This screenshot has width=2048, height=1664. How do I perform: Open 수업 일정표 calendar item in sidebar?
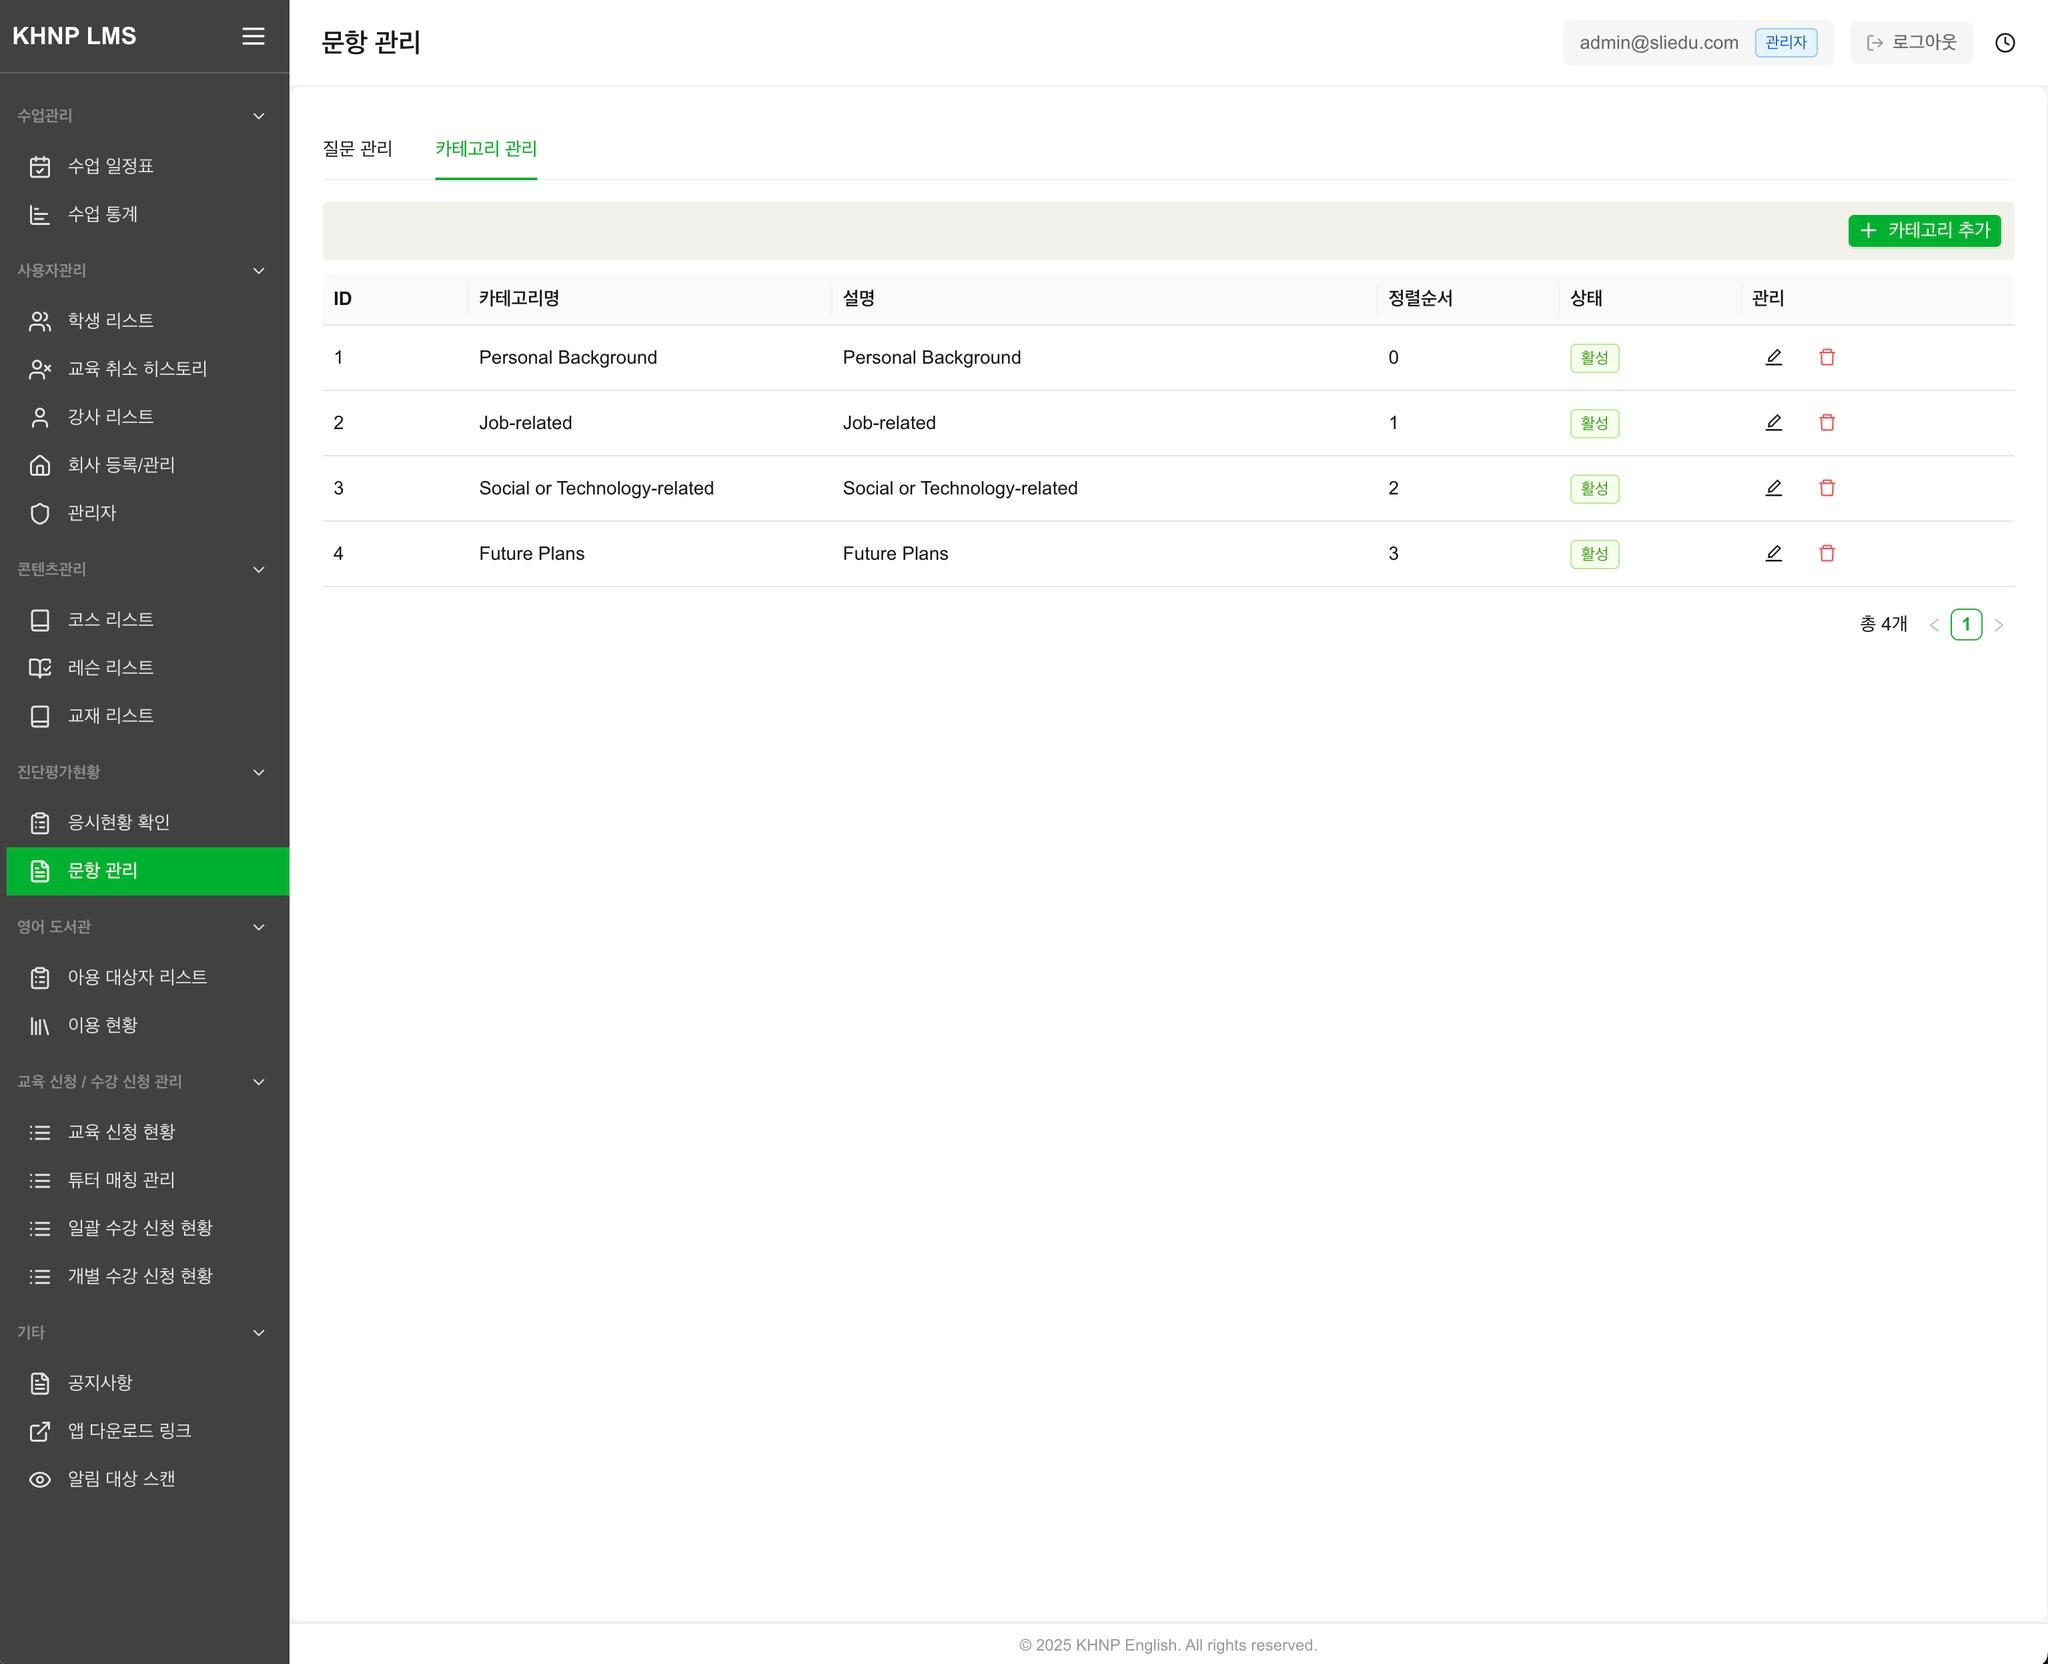coord(110,166)
